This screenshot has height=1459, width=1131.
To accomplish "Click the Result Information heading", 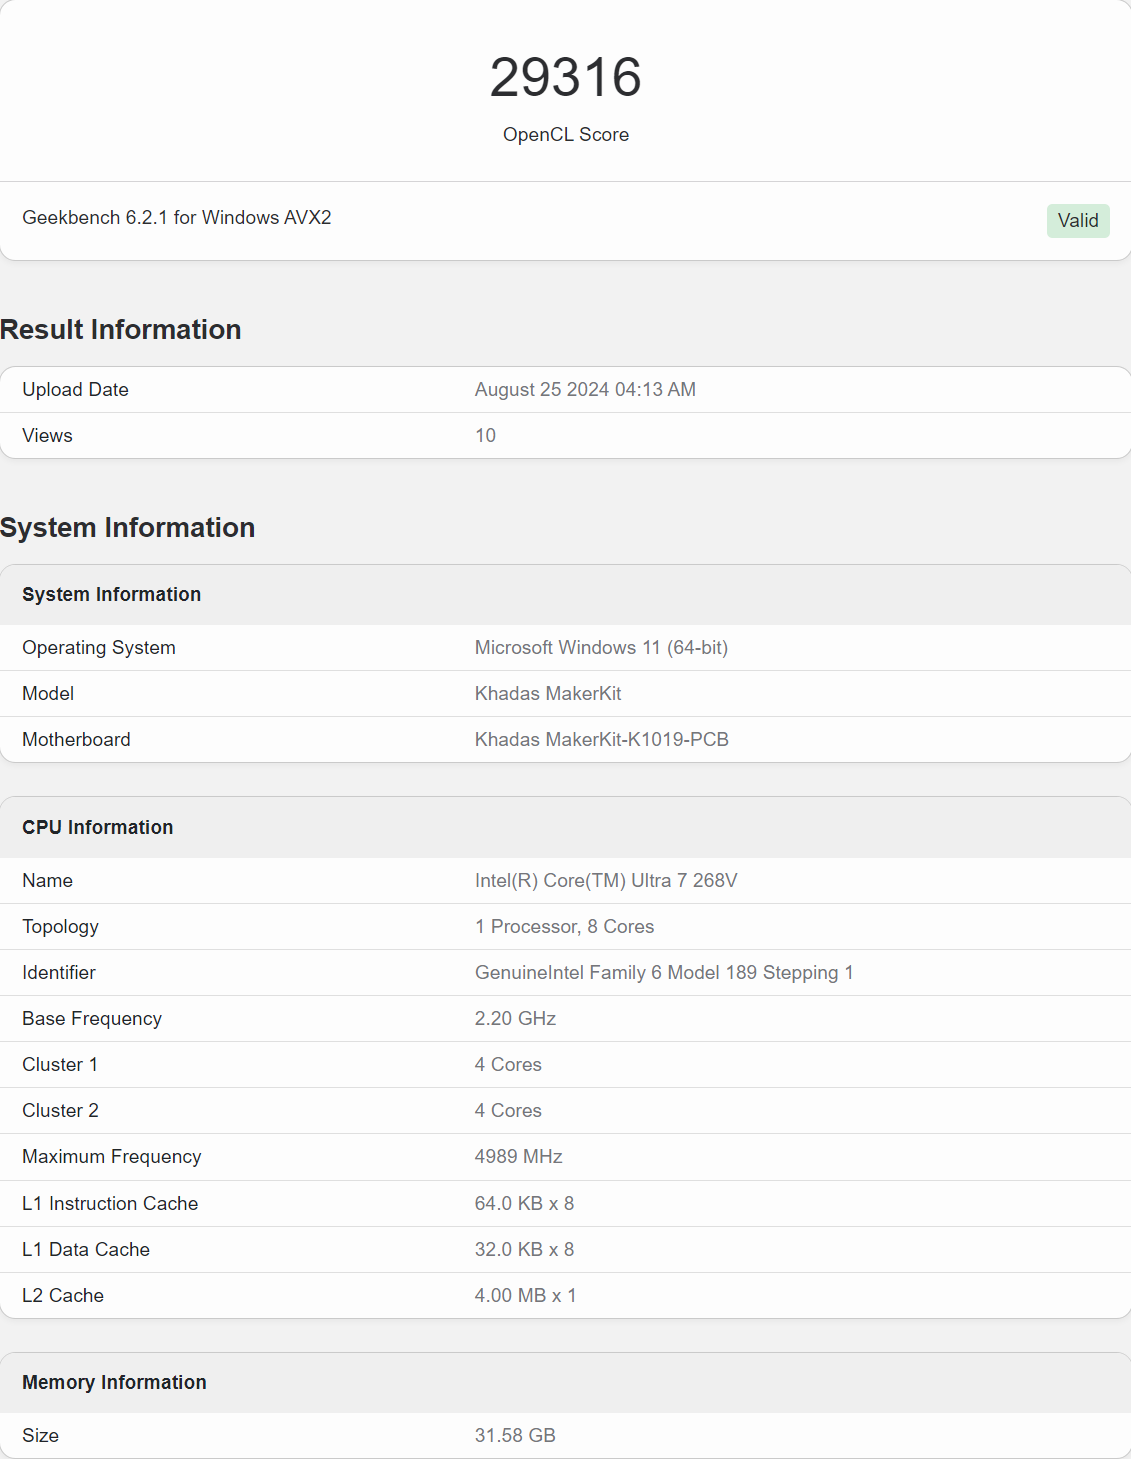I will [121, 330].
